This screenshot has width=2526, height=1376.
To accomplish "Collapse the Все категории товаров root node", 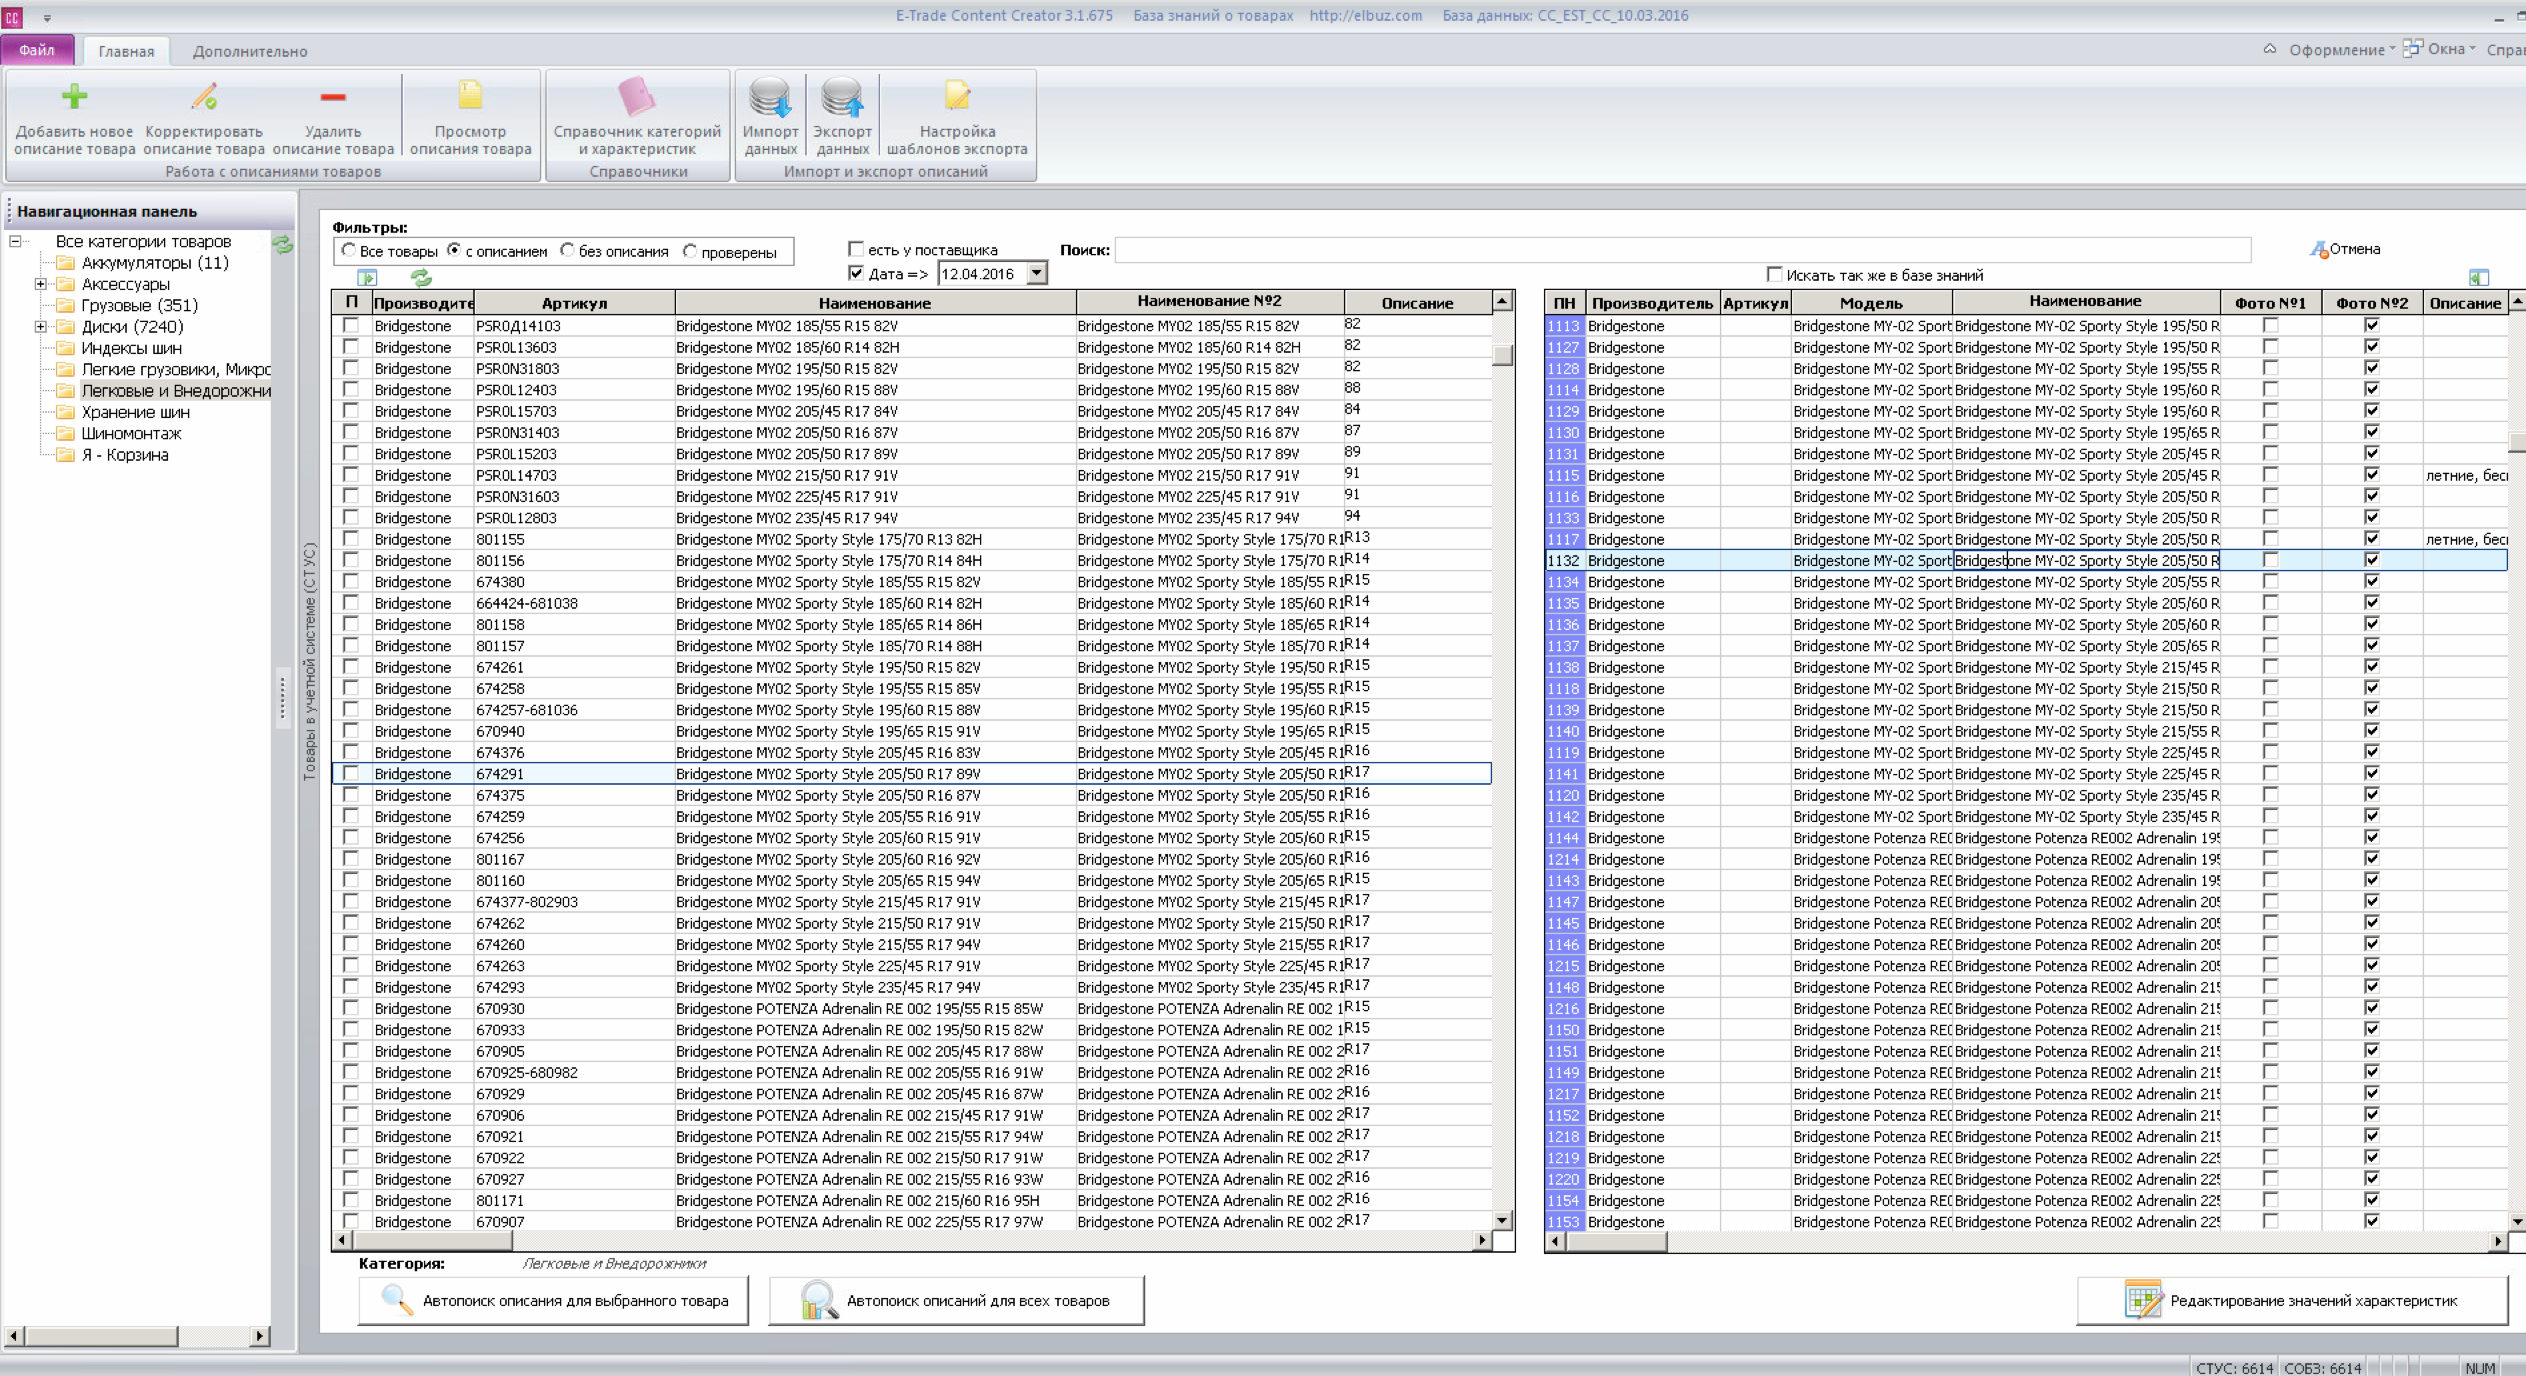I will coord(15,241).
